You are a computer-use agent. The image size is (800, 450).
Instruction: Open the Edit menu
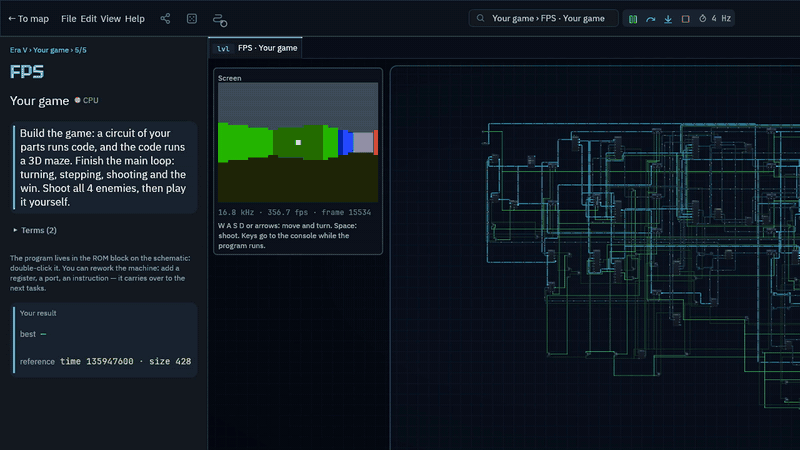pos(88,19)
